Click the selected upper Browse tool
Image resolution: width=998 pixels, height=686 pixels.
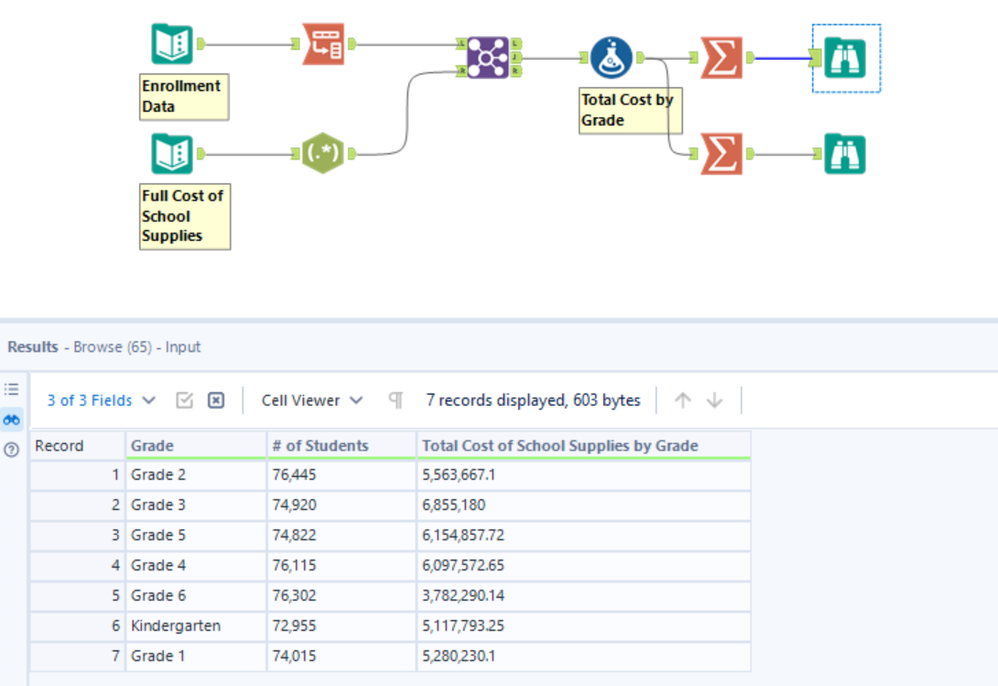(845, 58)
